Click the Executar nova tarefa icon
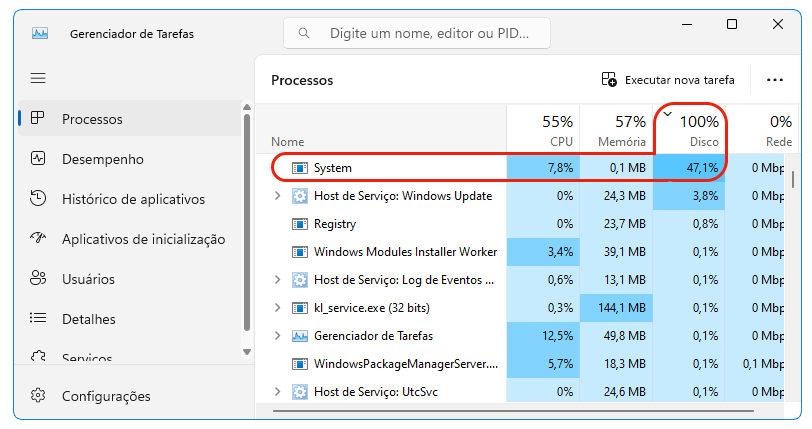Screen dimensions: 812x429 point(609,79)
